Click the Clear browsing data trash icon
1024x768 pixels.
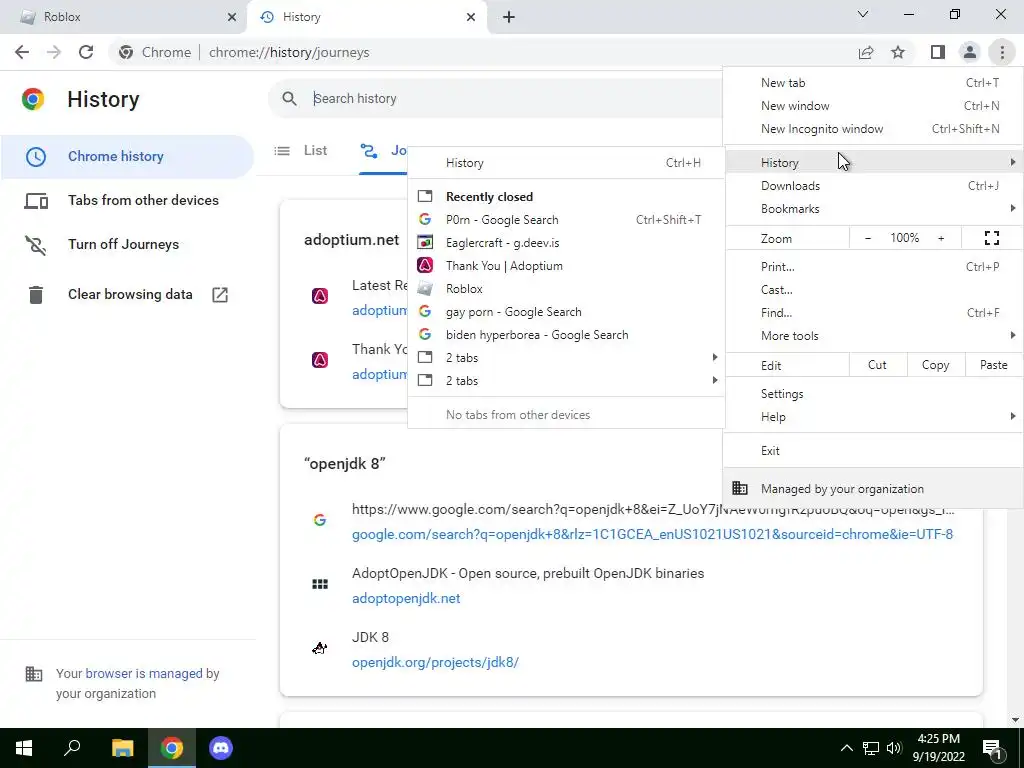click(36, 295)
